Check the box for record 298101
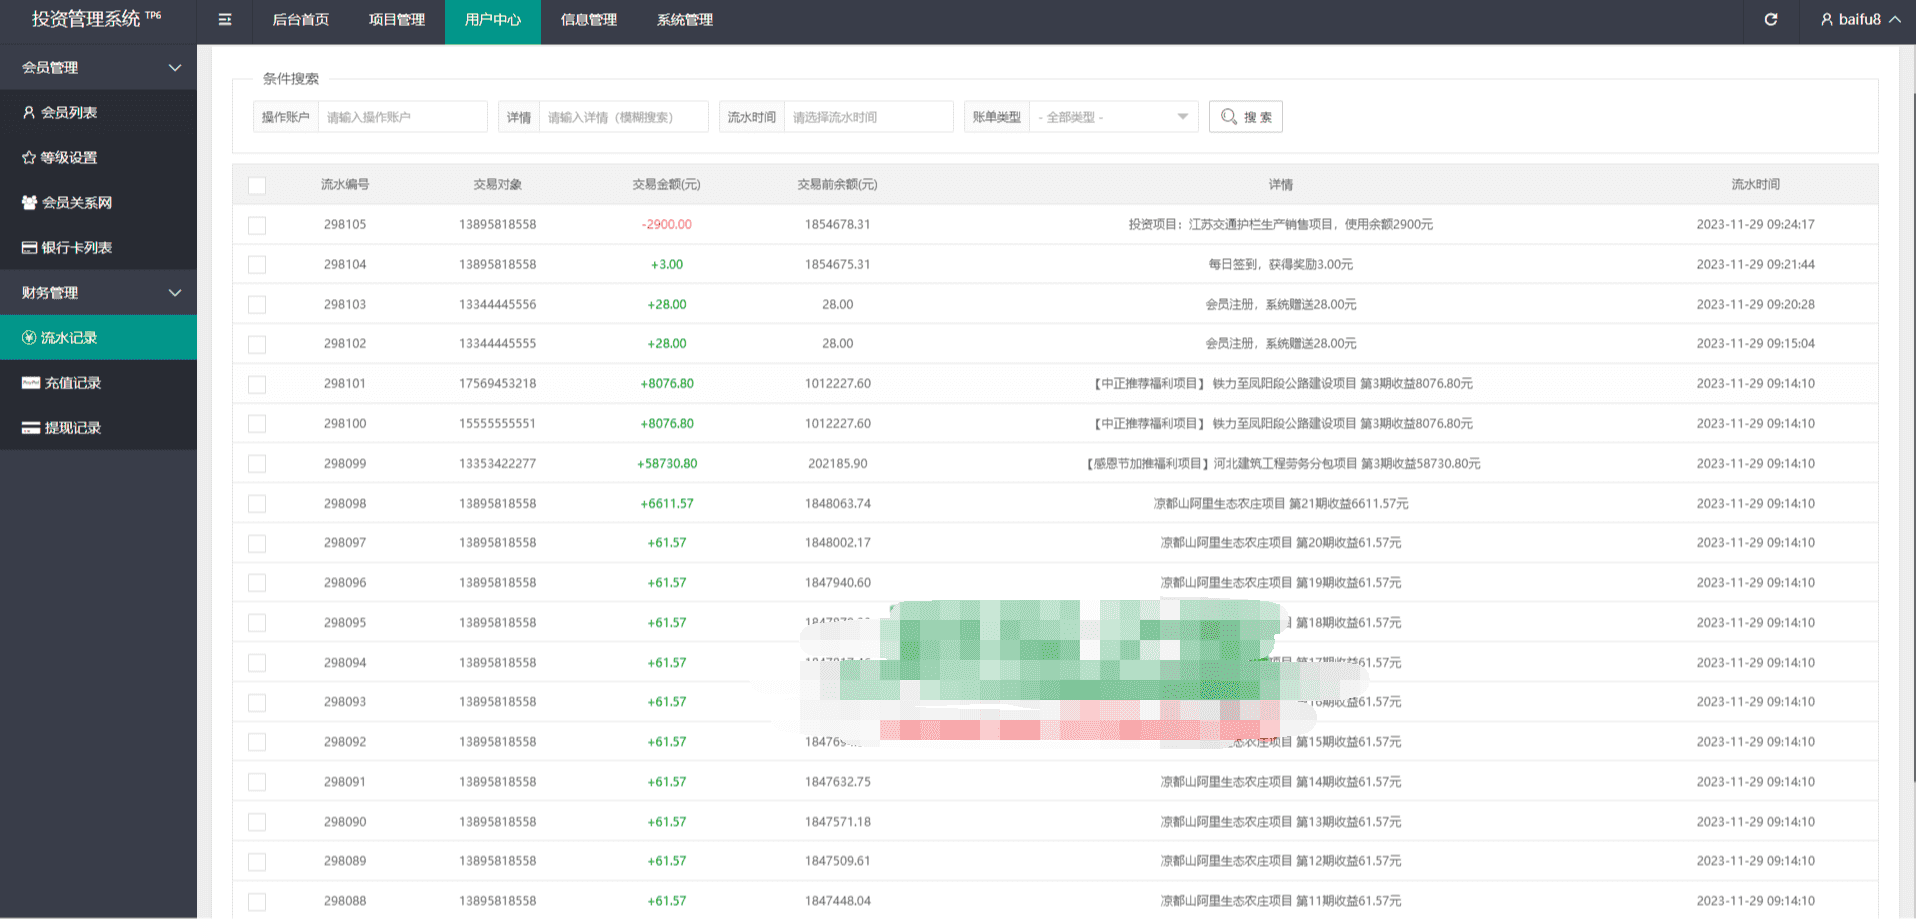Viewport: 1916px width, 920px height. coord(257,384)
